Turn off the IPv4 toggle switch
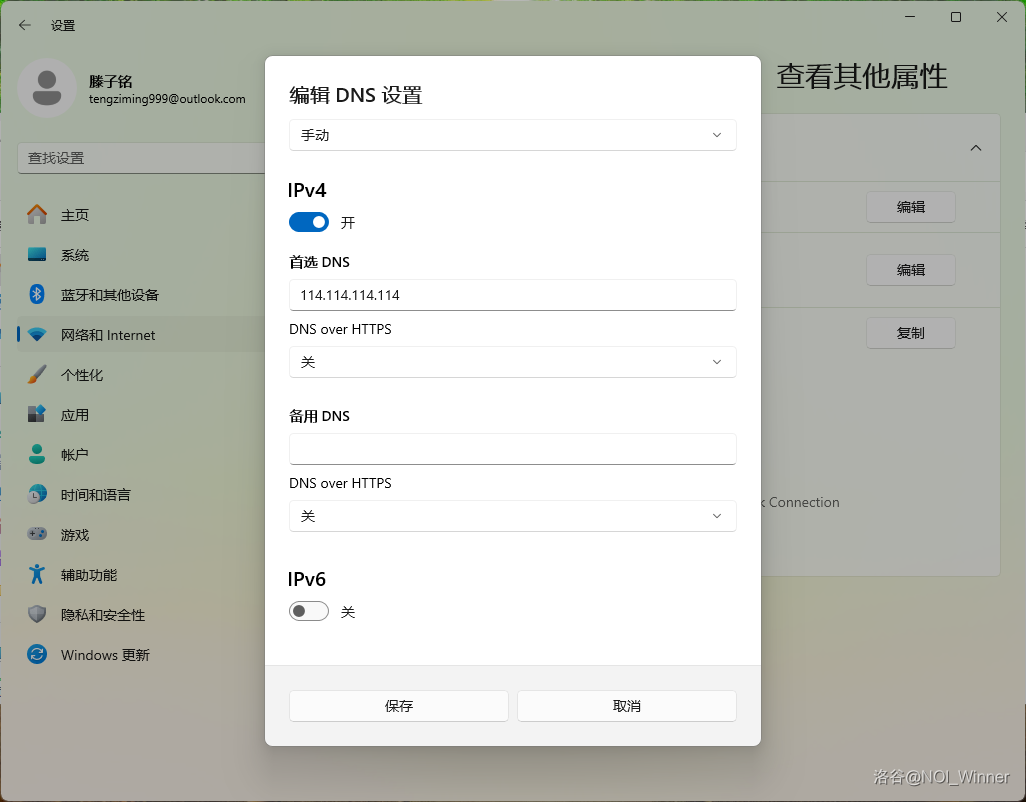This screenshot has height=802, width=1026. pos(309,222)
